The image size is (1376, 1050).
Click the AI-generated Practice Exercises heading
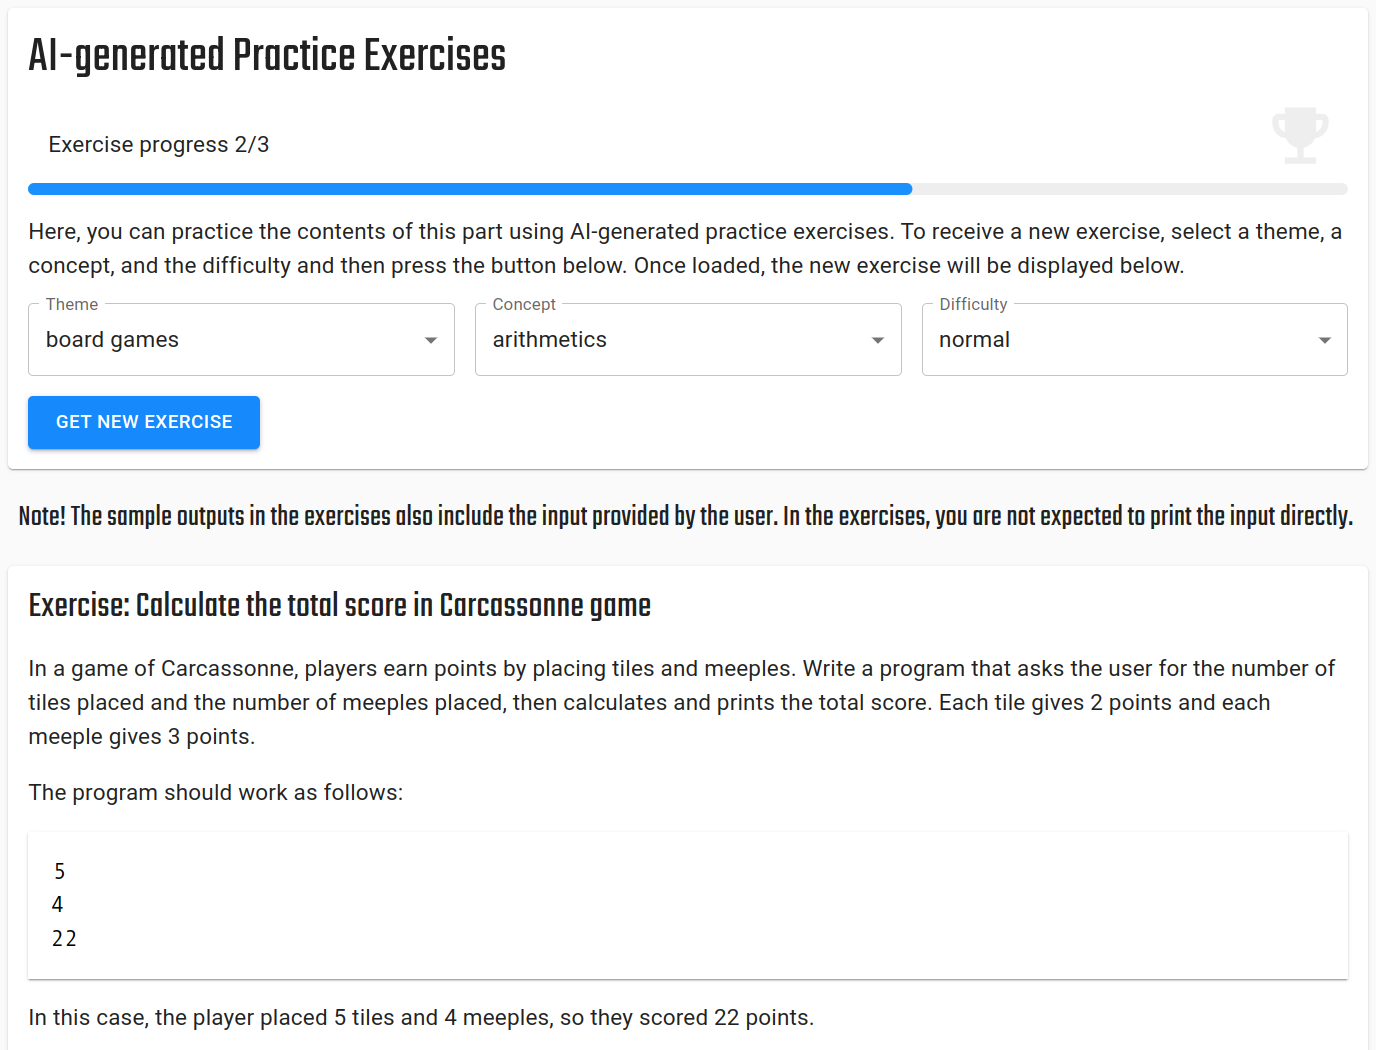pyautogui.click(x=267, y=56)
